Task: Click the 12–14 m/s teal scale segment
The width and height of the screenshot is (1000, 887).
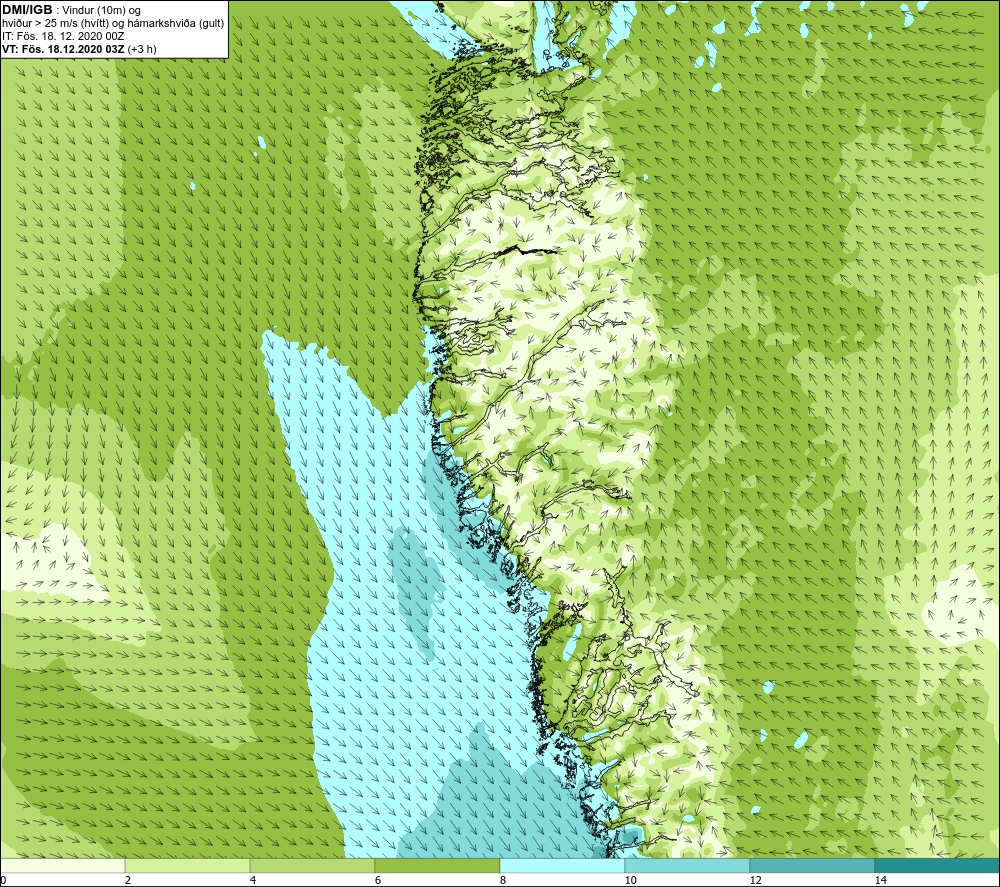Action: [x=812, y=866]
